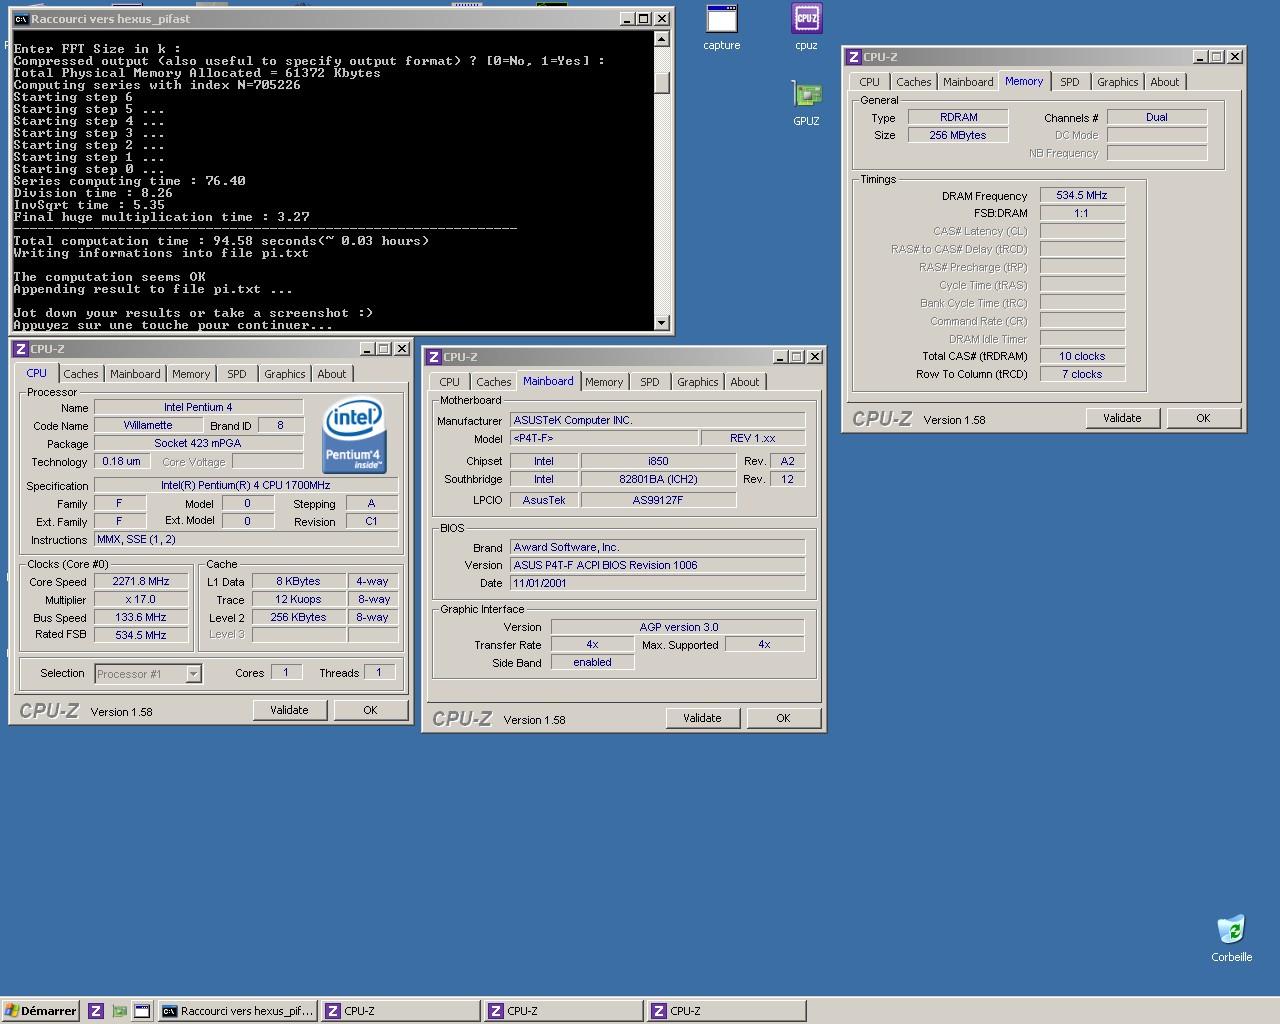Click the Chipset value i850

(658, 461)
